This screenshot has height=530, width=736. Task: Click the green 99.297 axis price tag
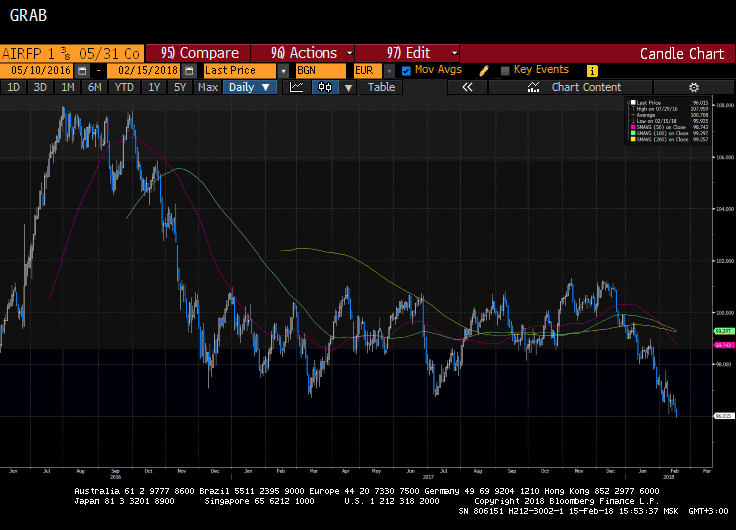[x=723, y=331]
